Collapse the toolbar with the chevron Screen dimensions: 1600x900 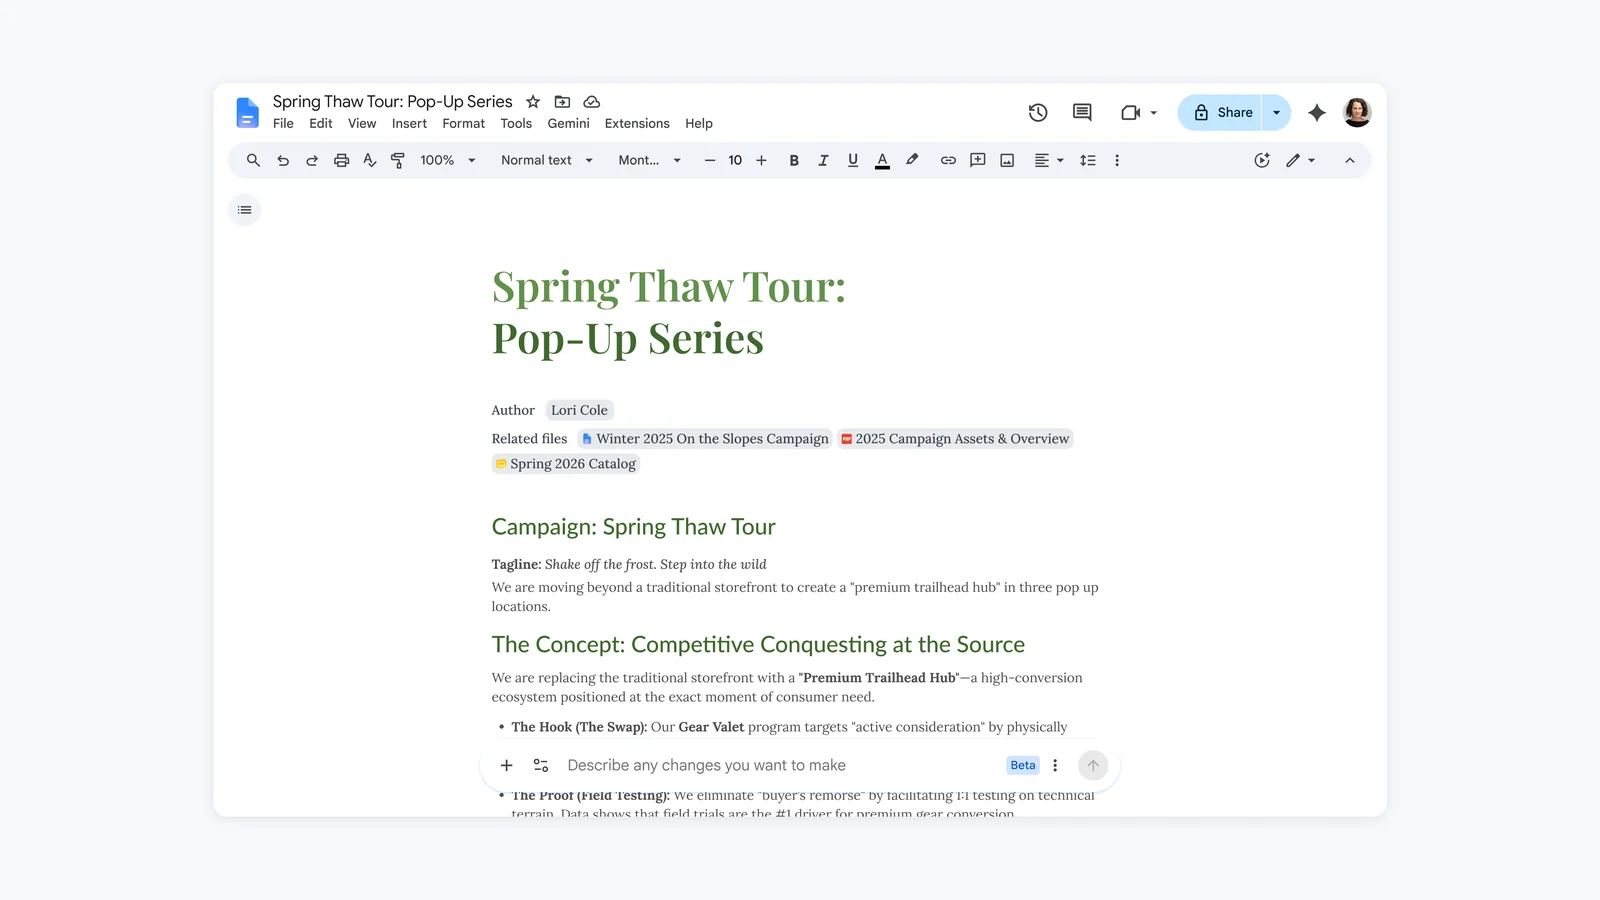point(1350,160)
